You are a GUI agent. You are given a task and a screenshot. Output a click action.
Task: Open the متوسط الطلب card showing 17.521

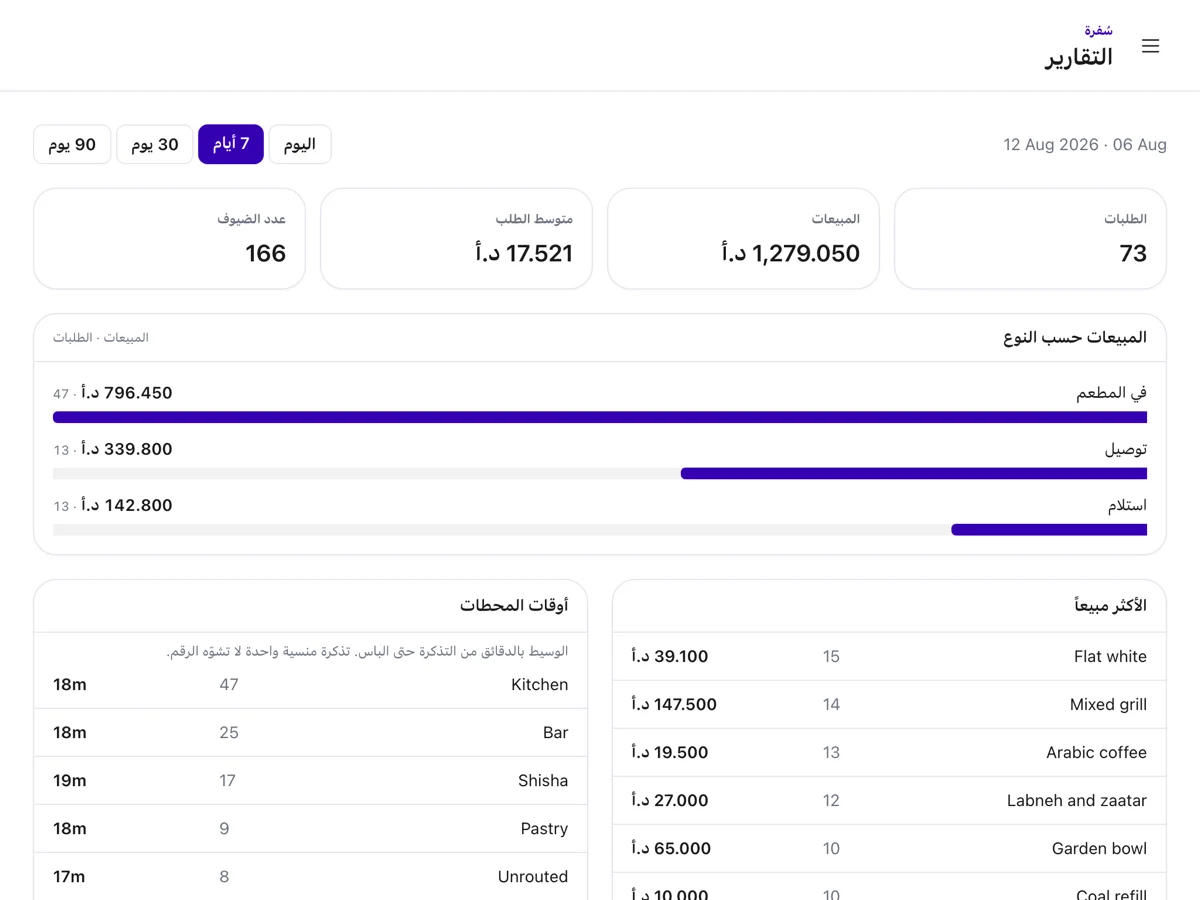tap(456, 239)
